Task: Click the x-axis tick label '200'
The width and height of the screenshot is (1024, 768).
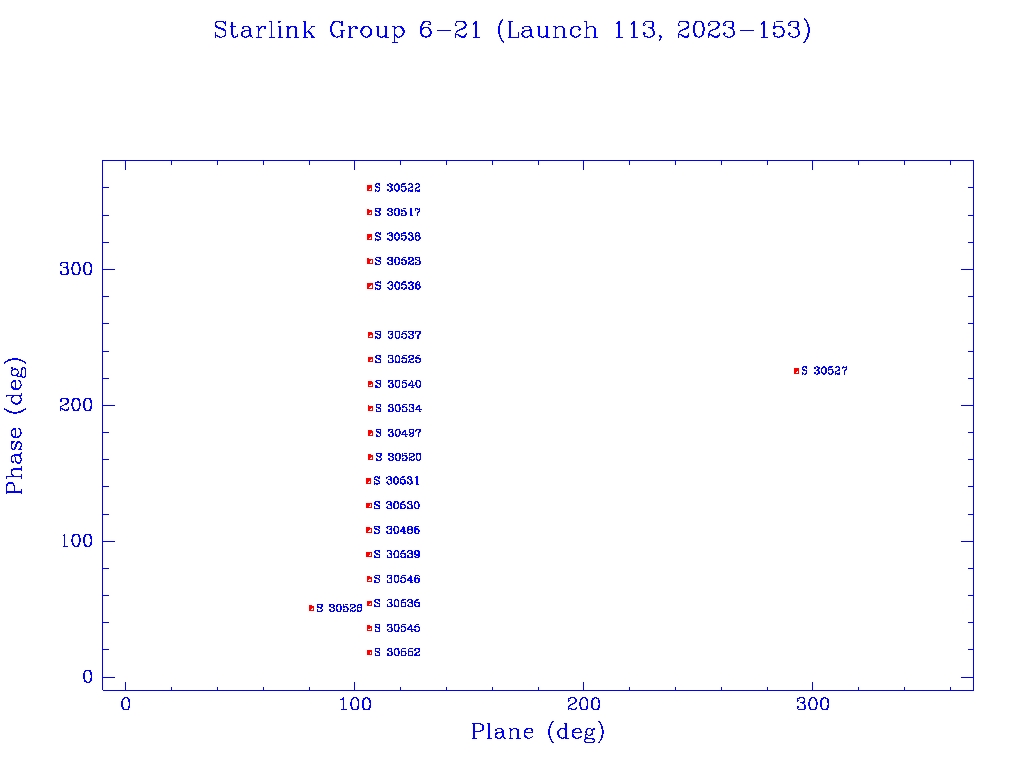Action: click(584, 704)
